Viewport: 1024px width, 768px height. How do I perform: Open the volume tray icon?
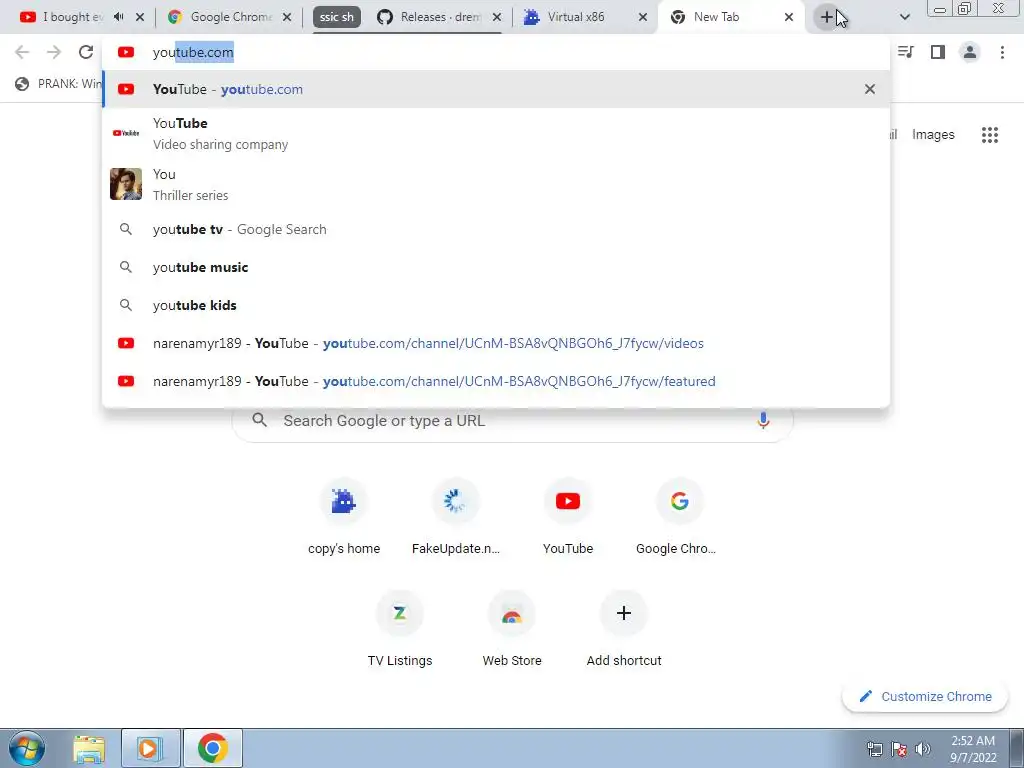923,749
